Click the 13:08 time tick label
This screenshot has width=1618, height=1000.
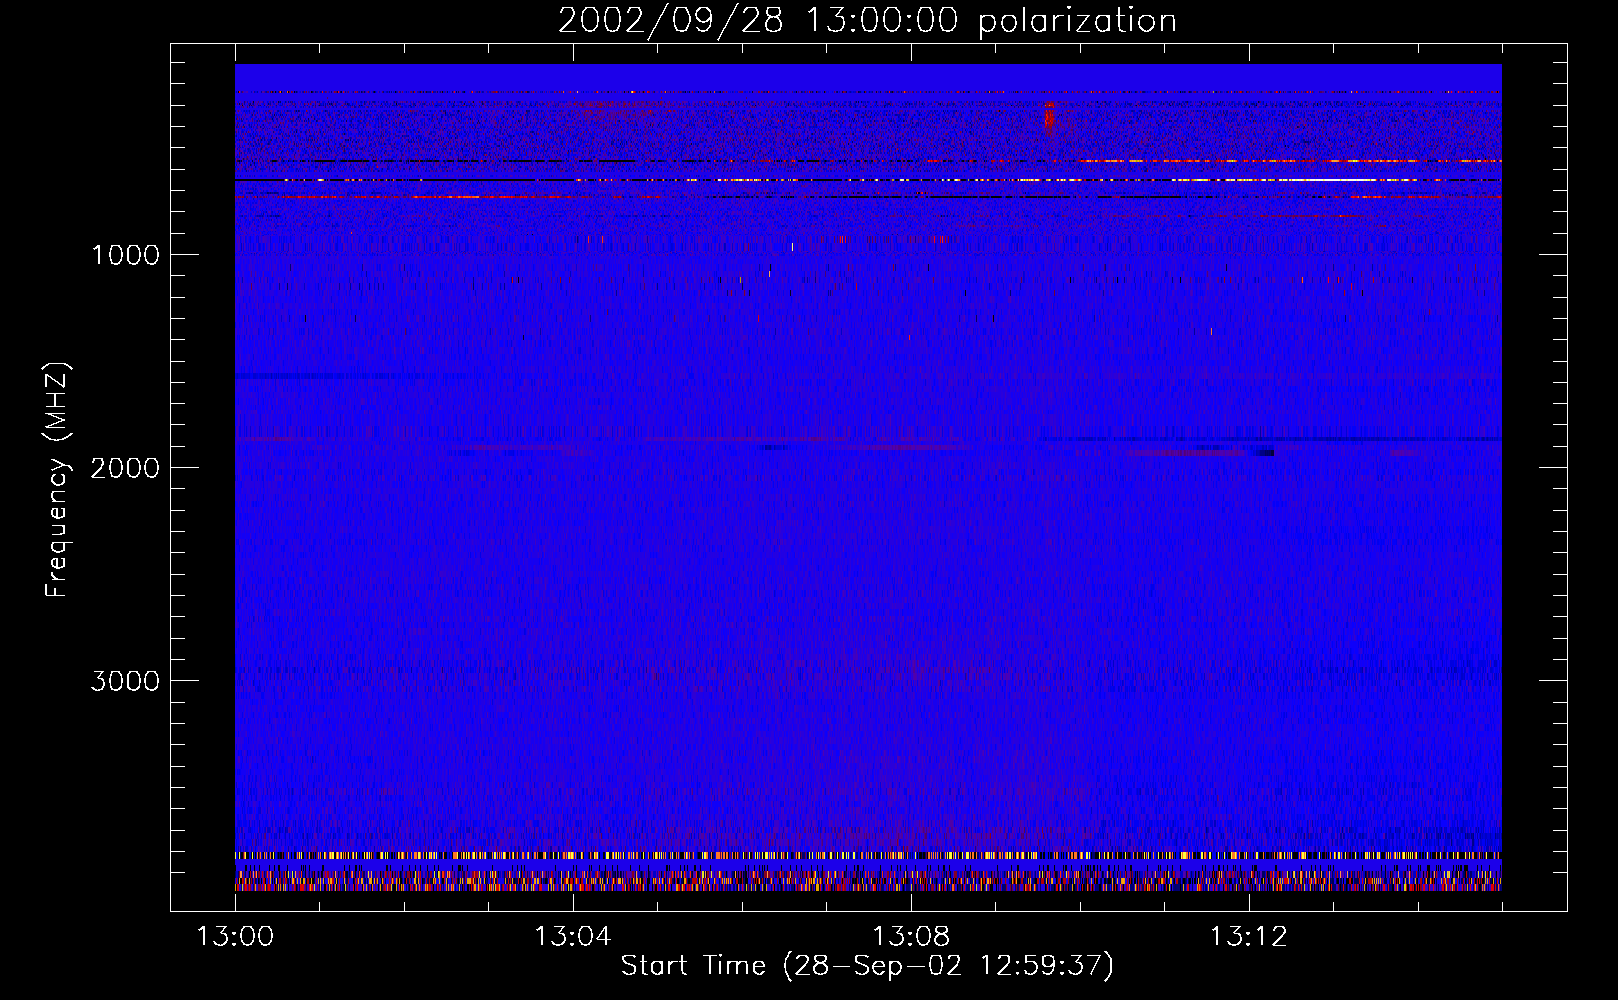[910, 937]
